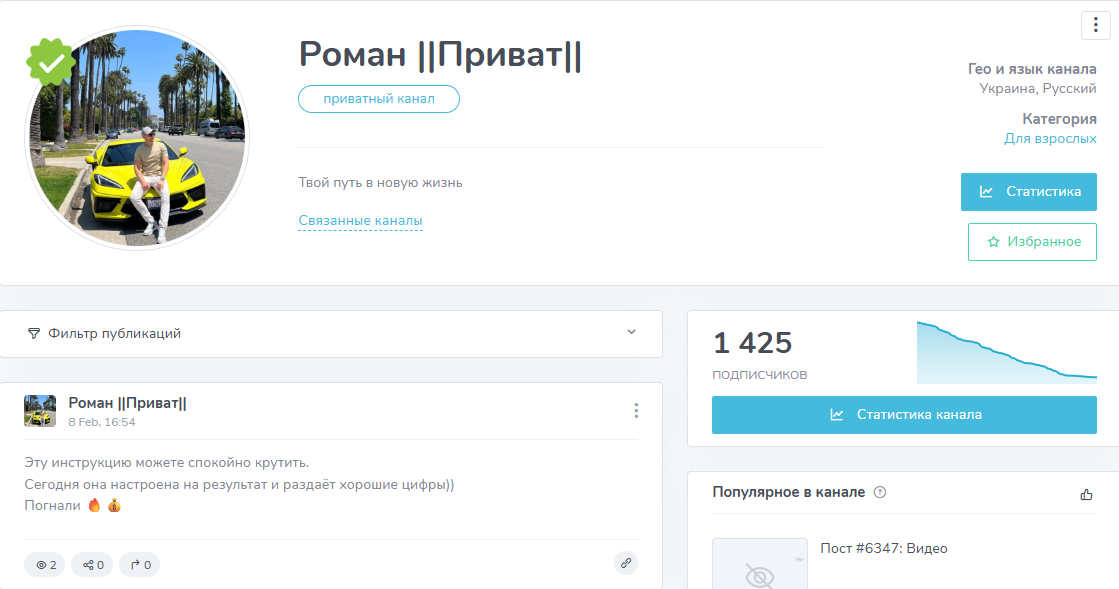Screen dimensions: 1119x589
Task: Add channel to Избранное
Action: [x=1032, y=242]
